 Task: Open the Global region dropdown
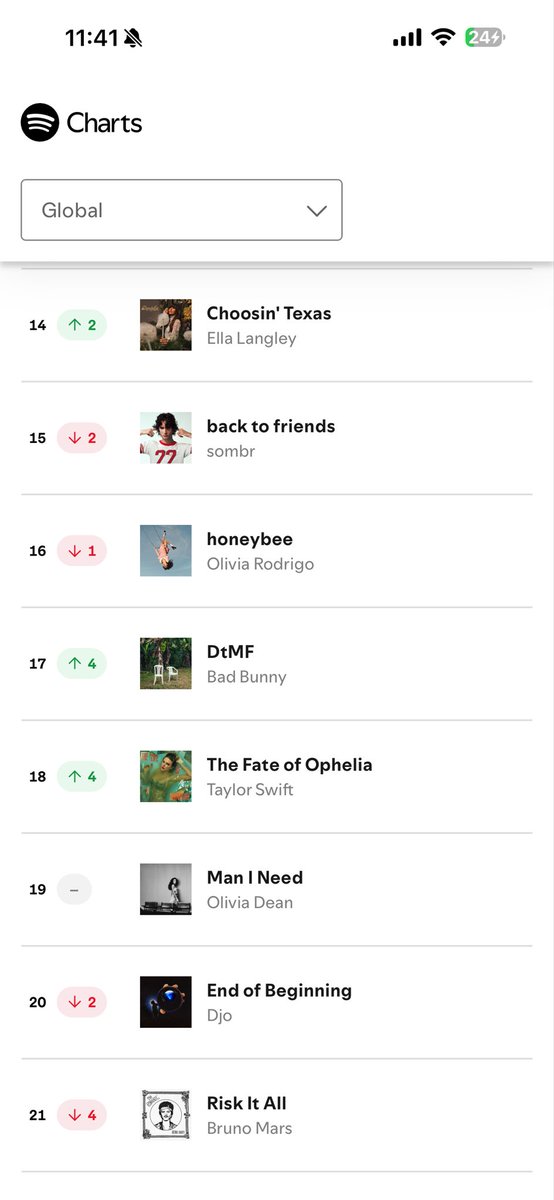pos(182,210)
